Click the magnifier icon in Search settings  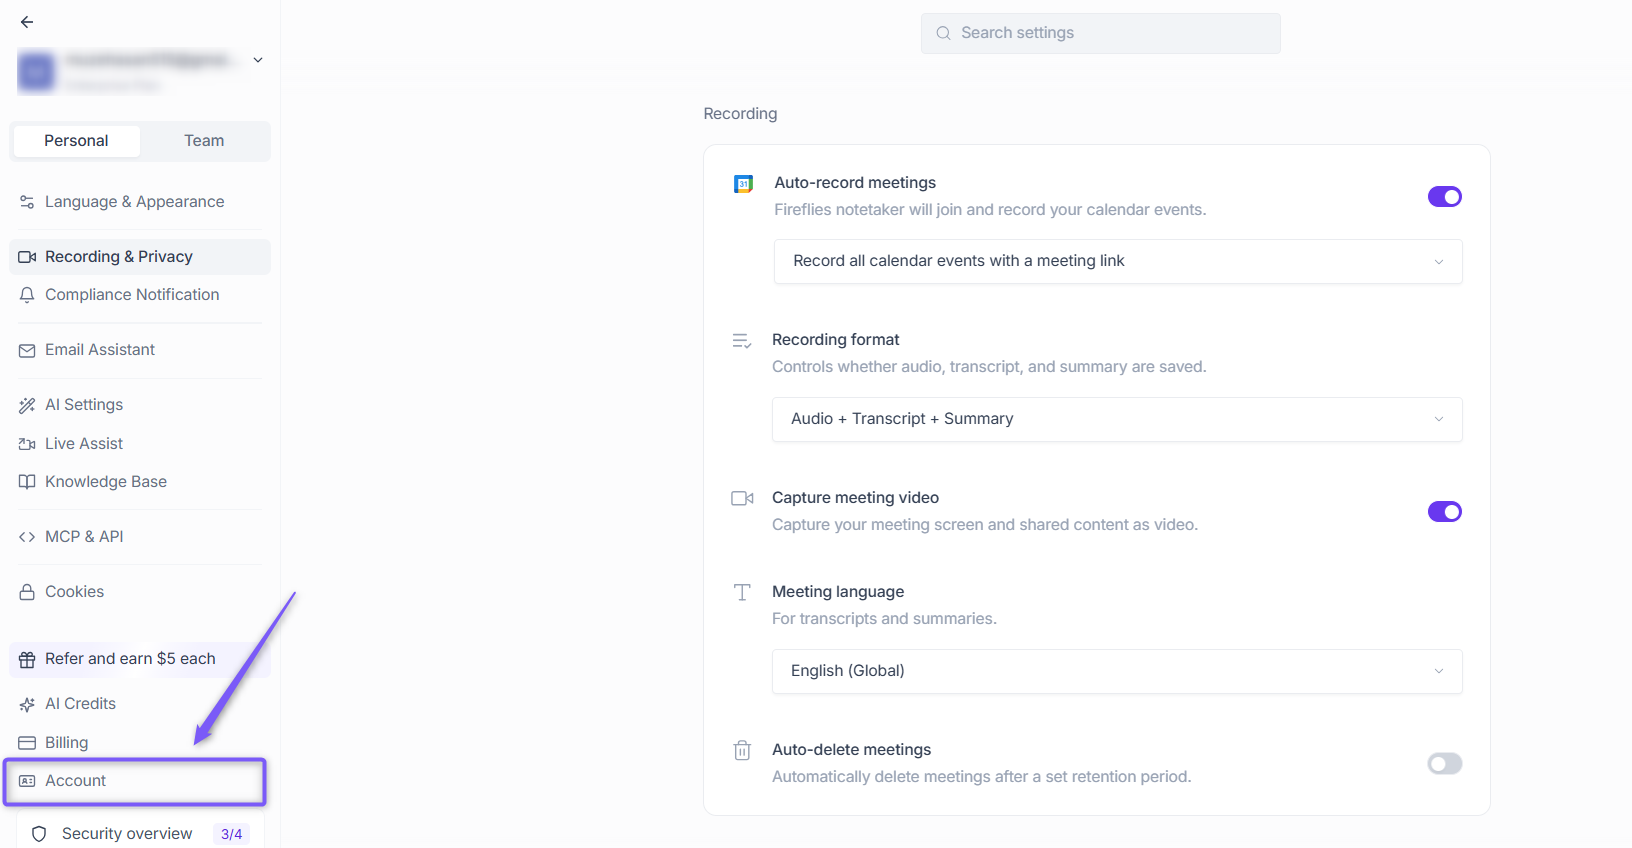point(943,33)
